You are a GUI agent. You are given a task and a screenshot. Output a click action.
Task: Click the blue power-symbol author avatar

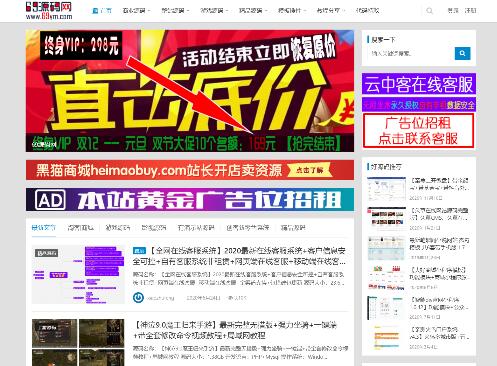138,297
